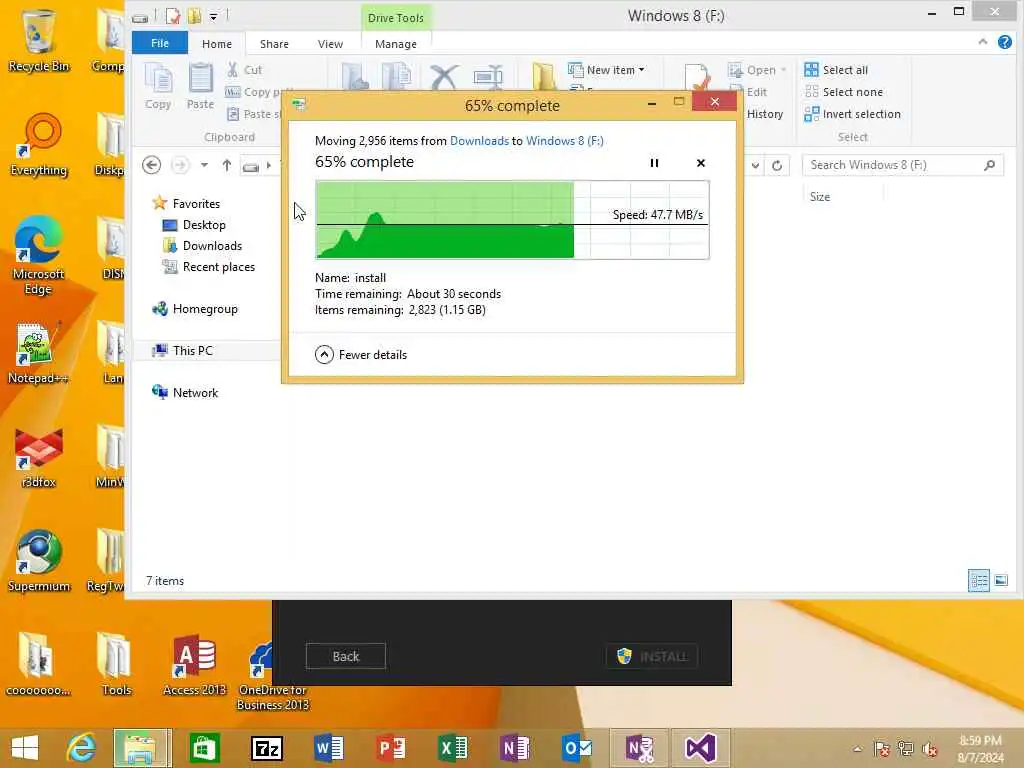Click Select all in ribbon
The width and height of the screenshot is (1024, 768).
tap(837, 70)
